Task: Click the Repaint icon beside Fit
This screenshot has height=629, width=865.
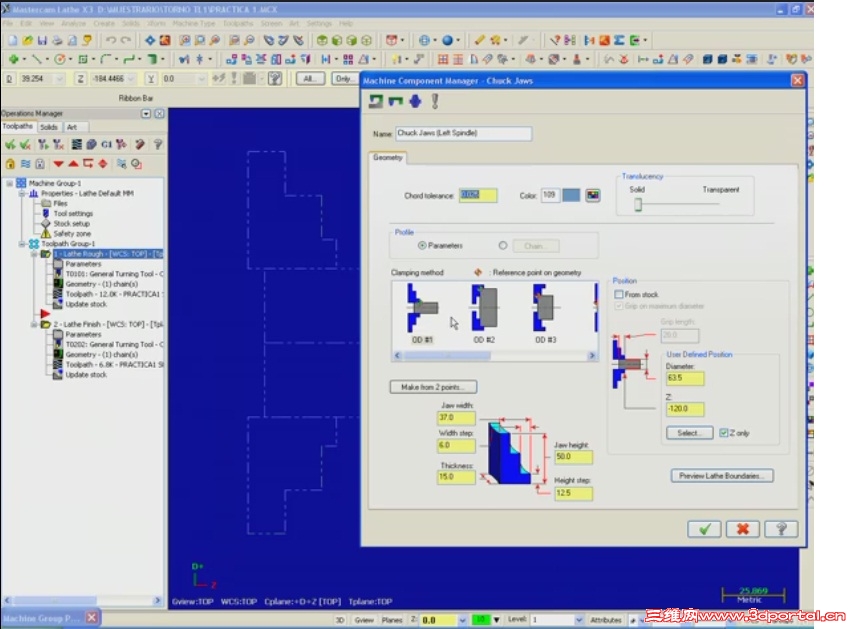Action: tap(165, 40)
